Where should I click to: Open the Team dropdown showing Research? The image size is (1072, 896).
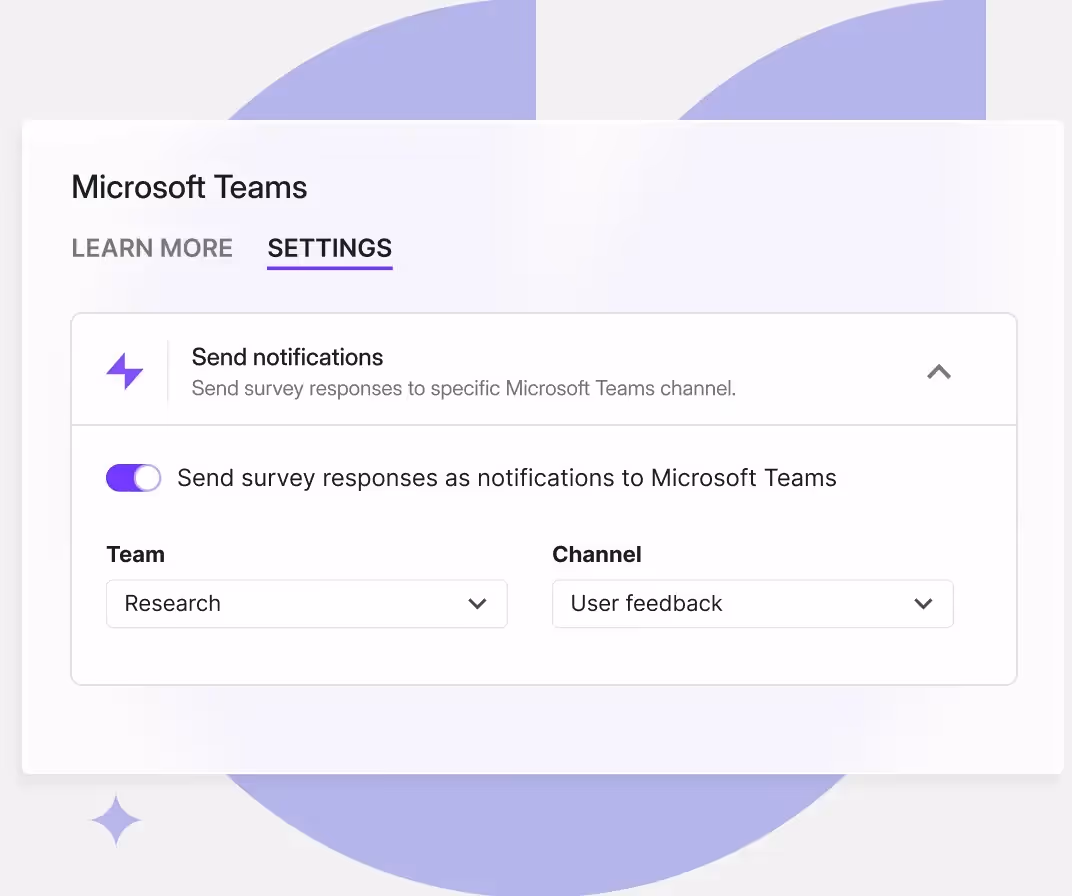point(307,603)
